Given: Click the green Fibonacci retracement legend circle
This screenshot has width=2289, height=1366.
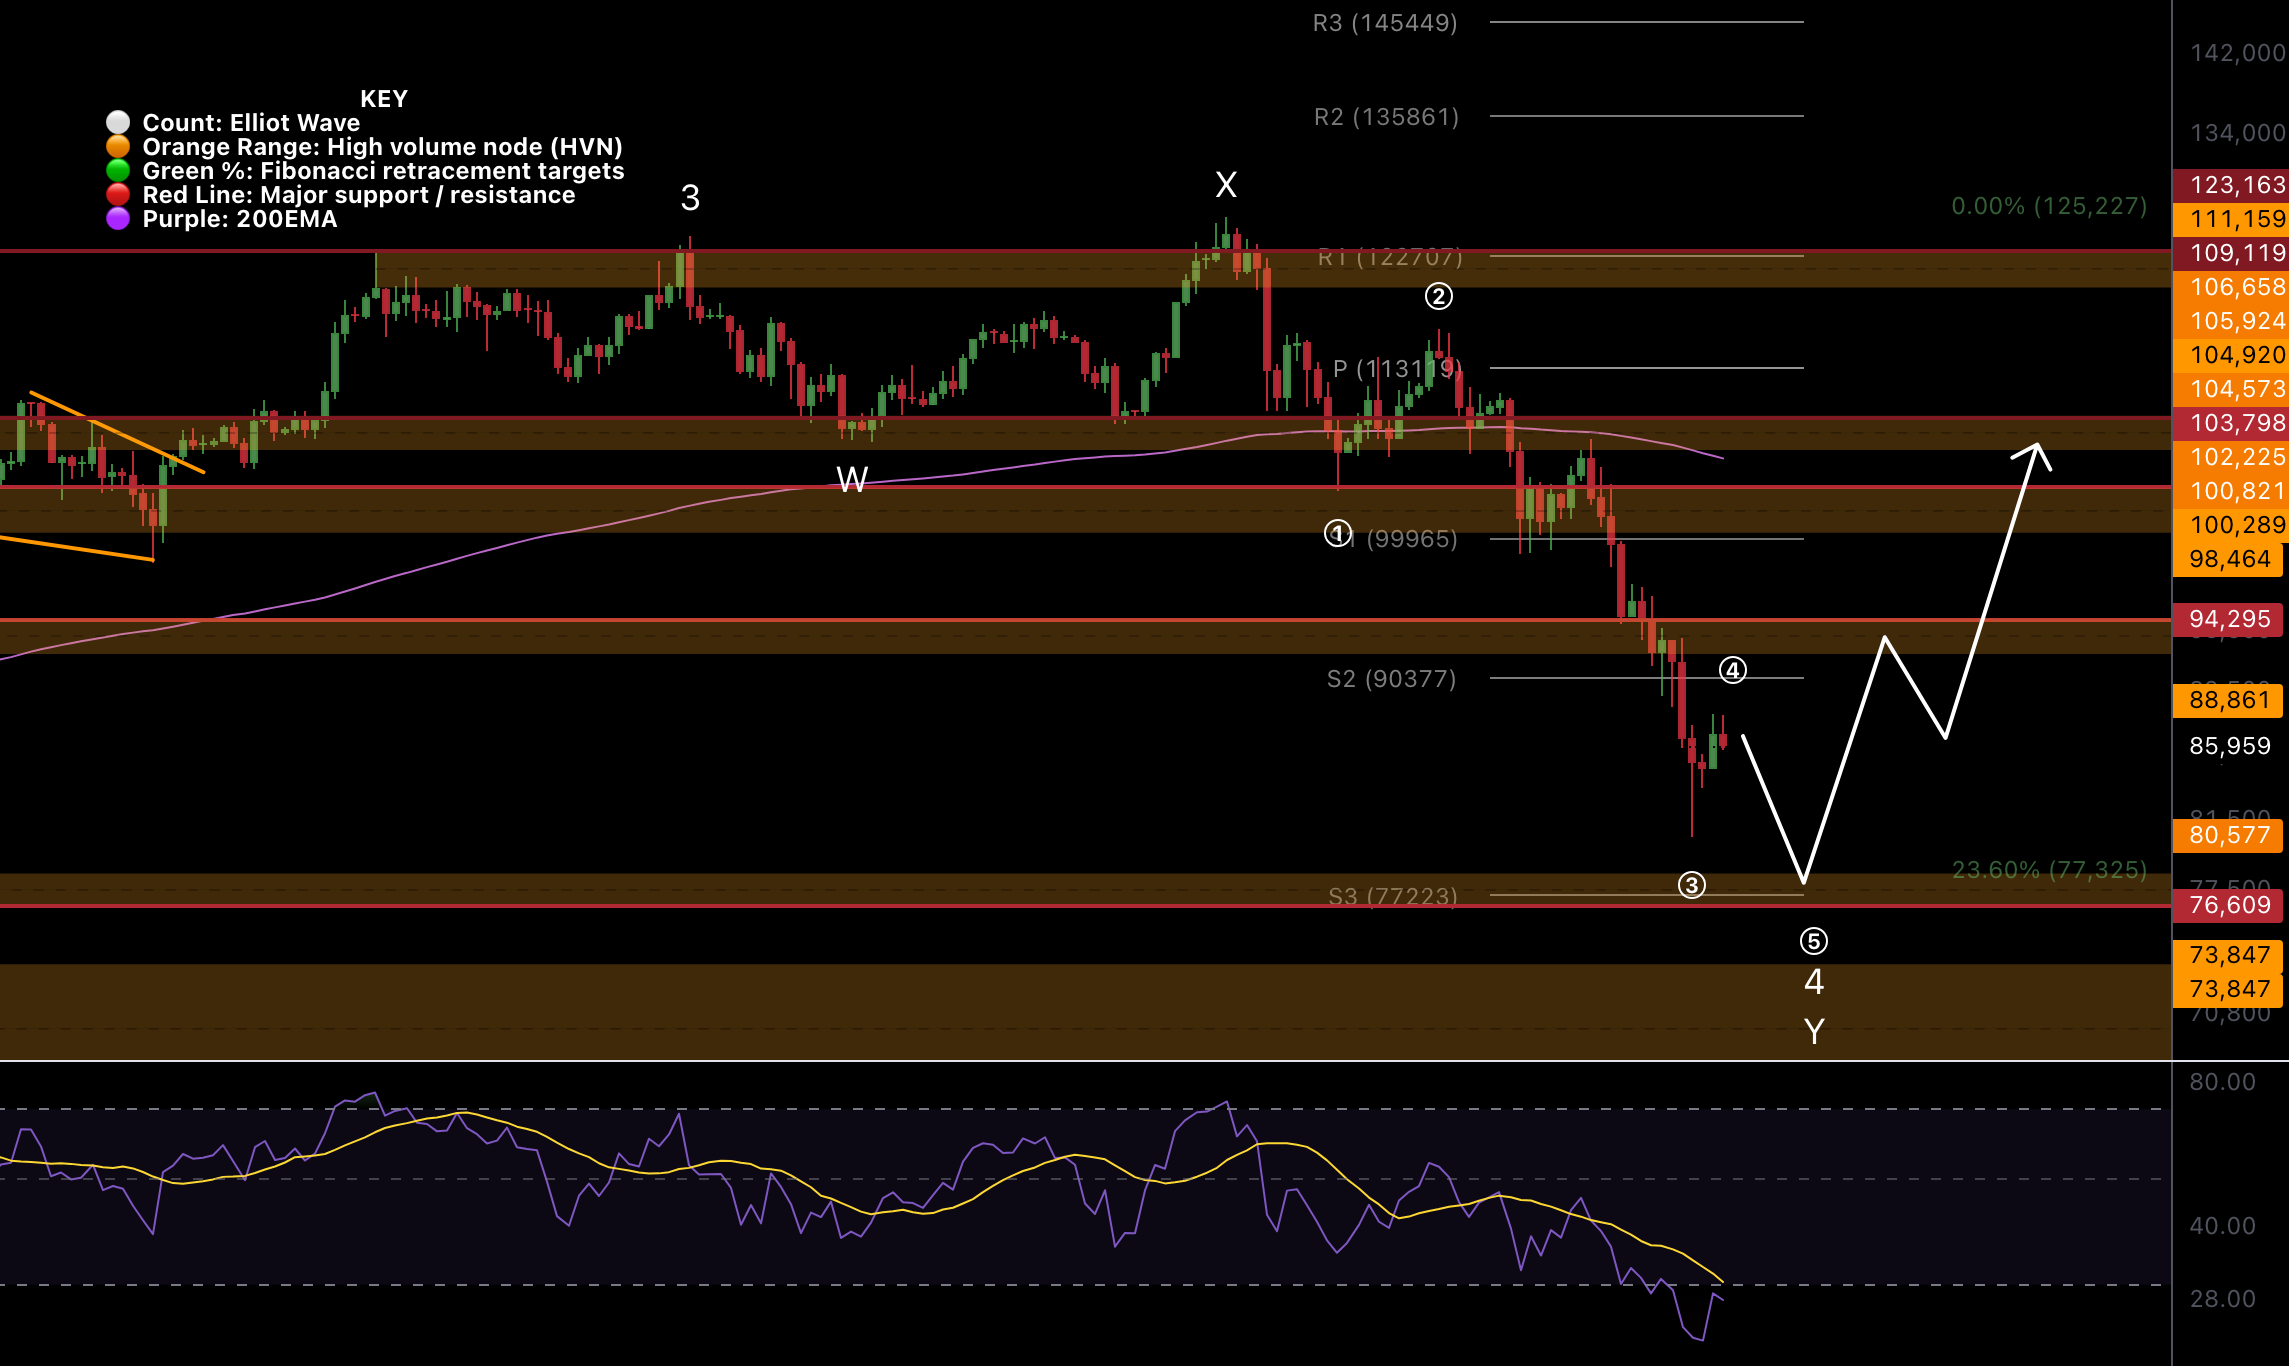Looking at the screenshot, I should [x=118, y=171].
